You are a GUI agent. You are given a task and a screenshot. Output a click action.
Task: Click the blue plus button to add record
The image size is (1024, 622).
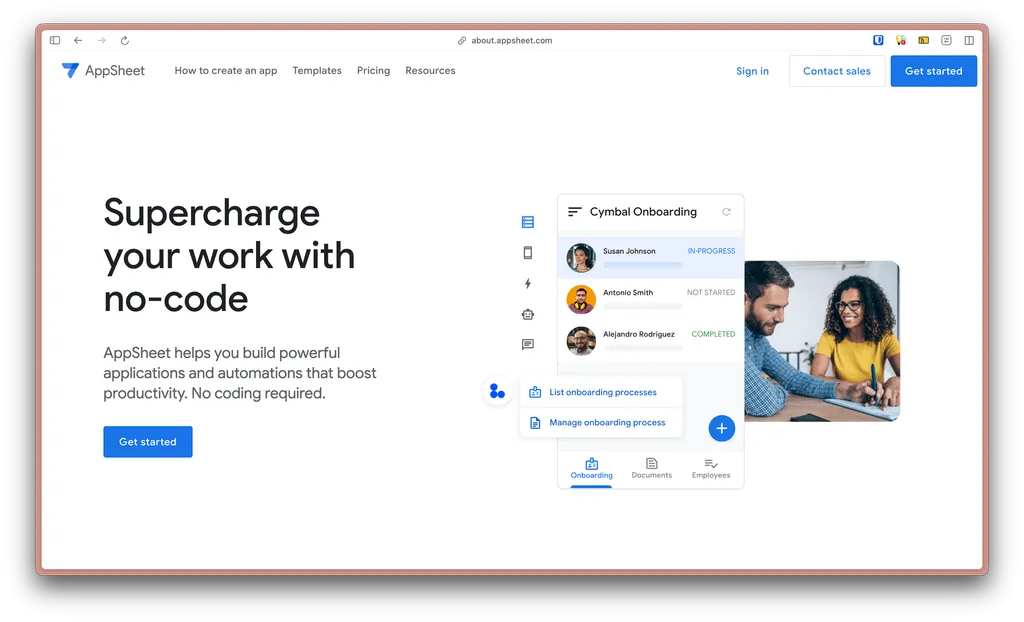click(722, 428)
